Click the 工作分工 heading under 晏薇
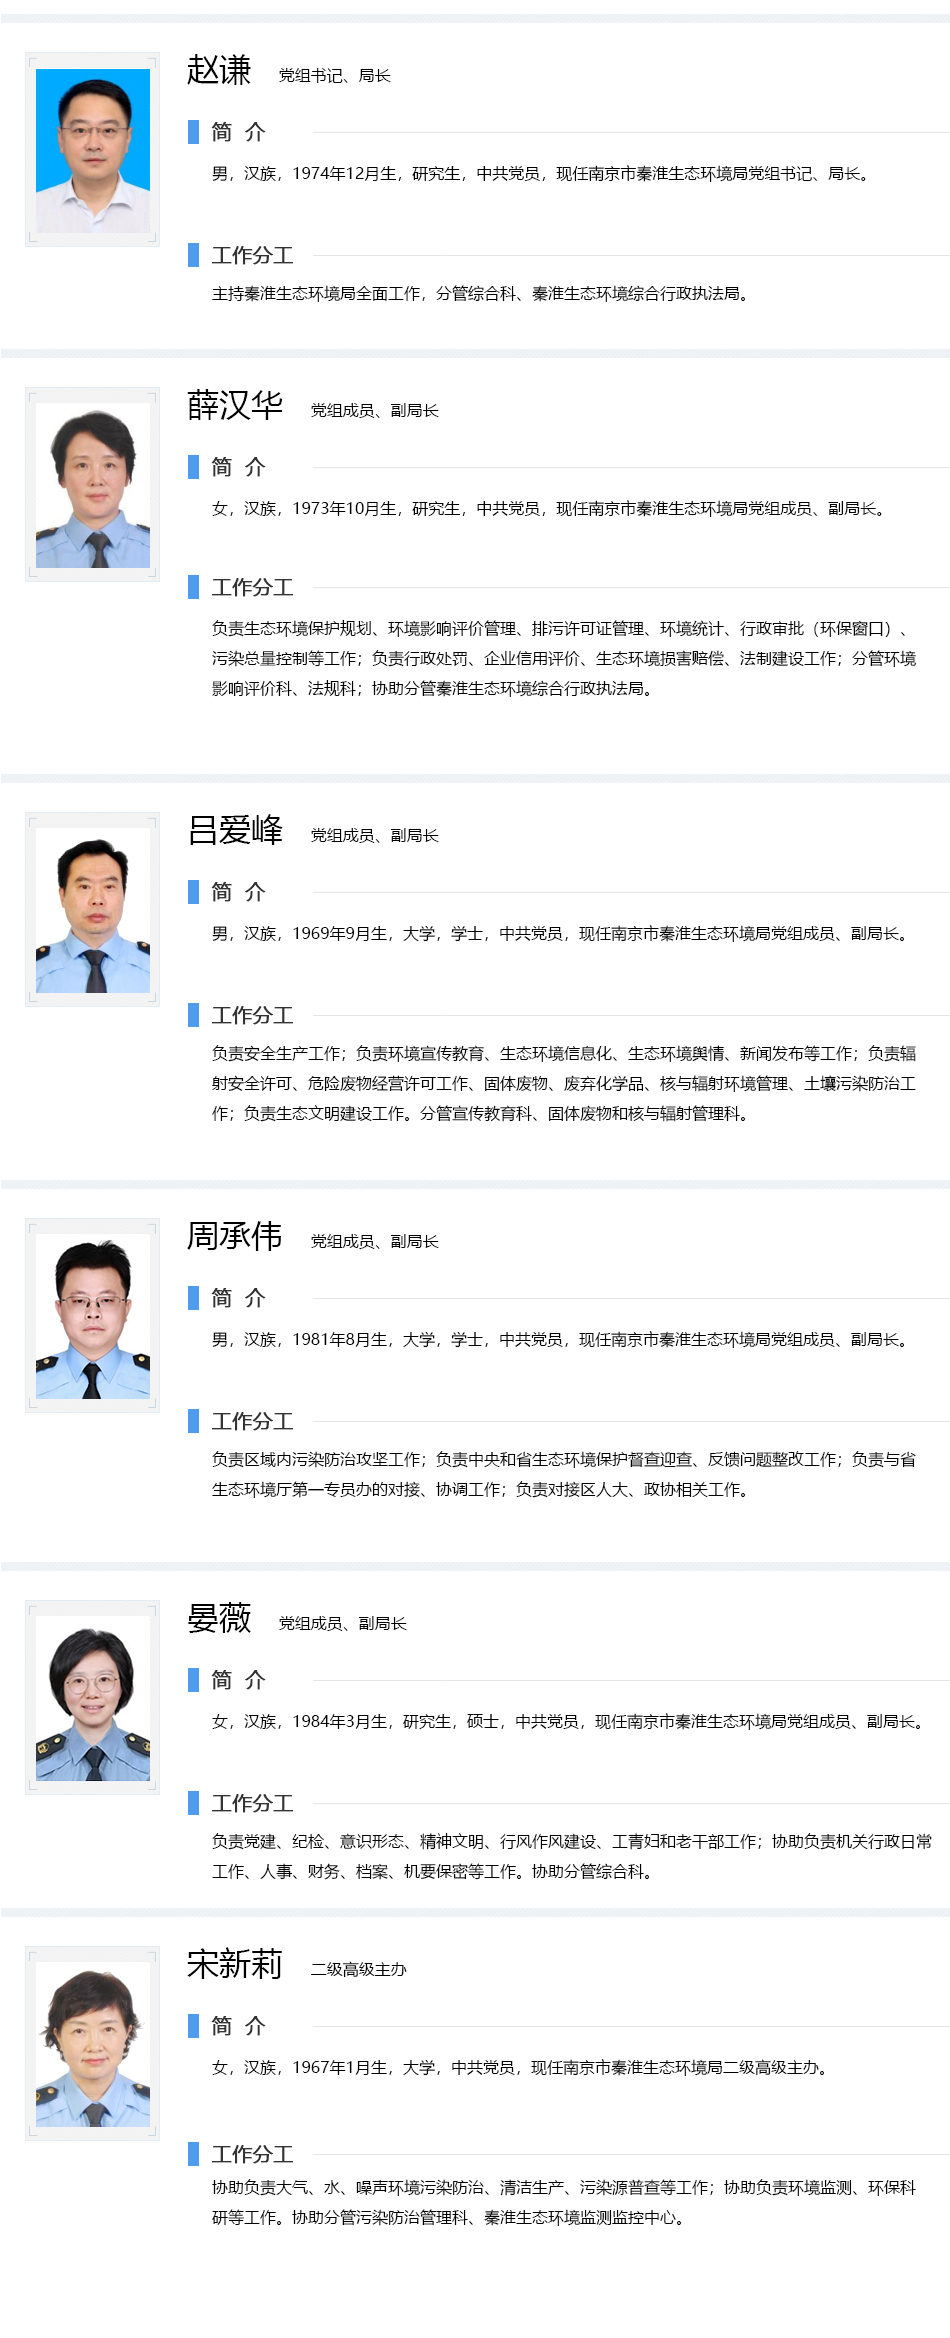950x2338 pixels. pos(252,1803)
